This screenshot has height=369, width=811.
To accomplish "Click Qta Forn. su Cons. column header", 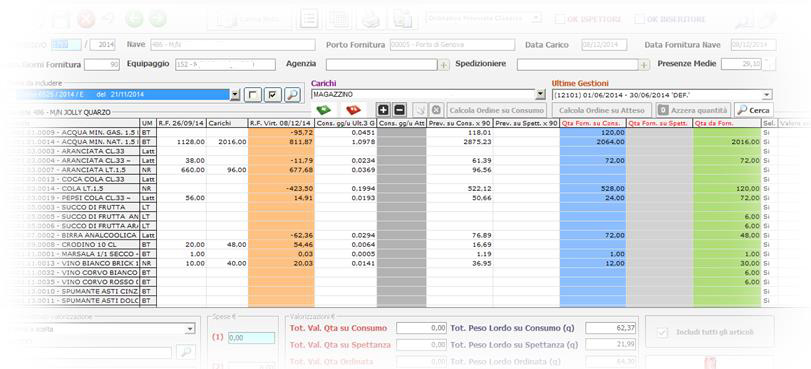I will 593,124.
